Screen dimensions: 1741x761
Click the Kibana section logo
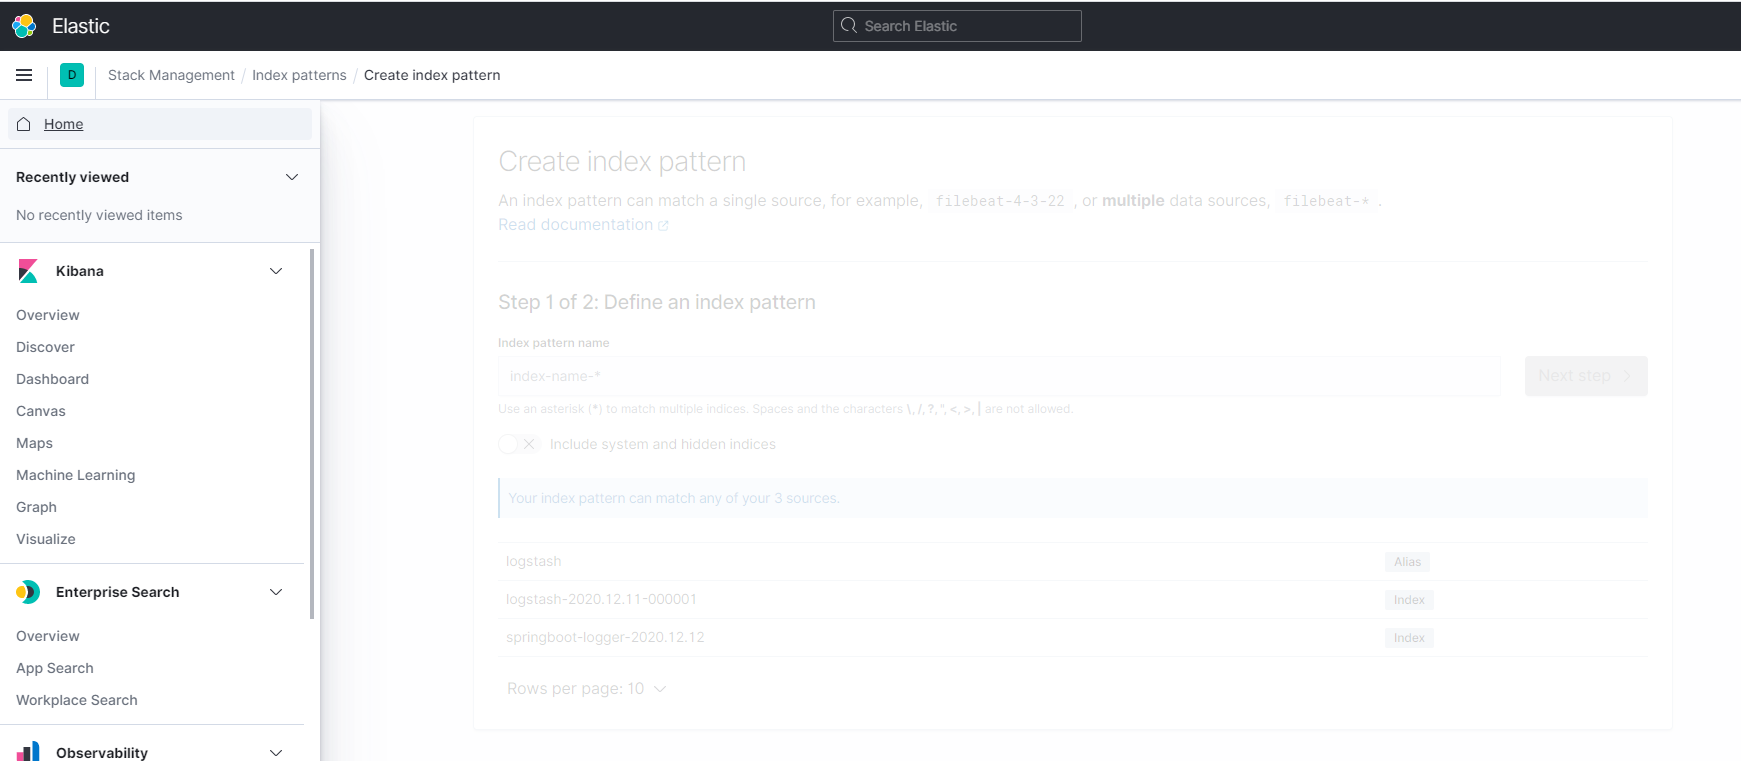pyautogui.click(x=28, y=271)
